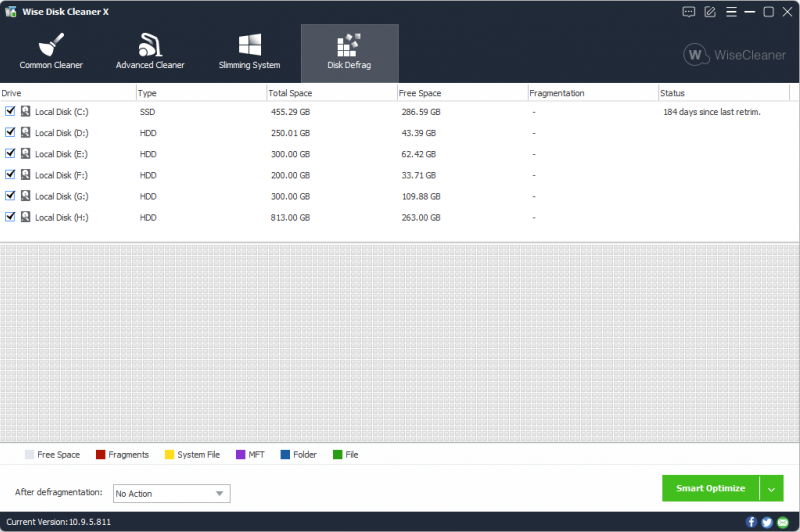Image resolution: width=800 pixels, height=532 pixels.
Task: Click the 813.00 GB total space value
Action: coord(290,217)
